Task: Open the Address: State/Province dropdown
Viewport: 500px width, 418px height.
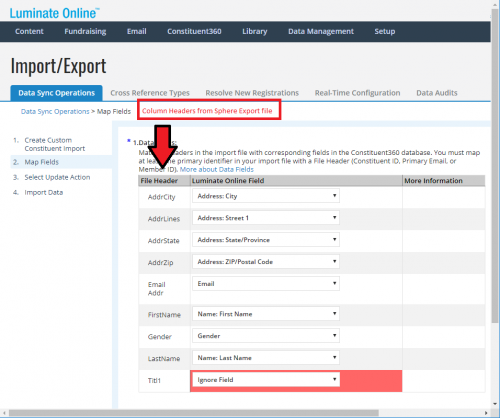Action: click(x=266, y=240)
